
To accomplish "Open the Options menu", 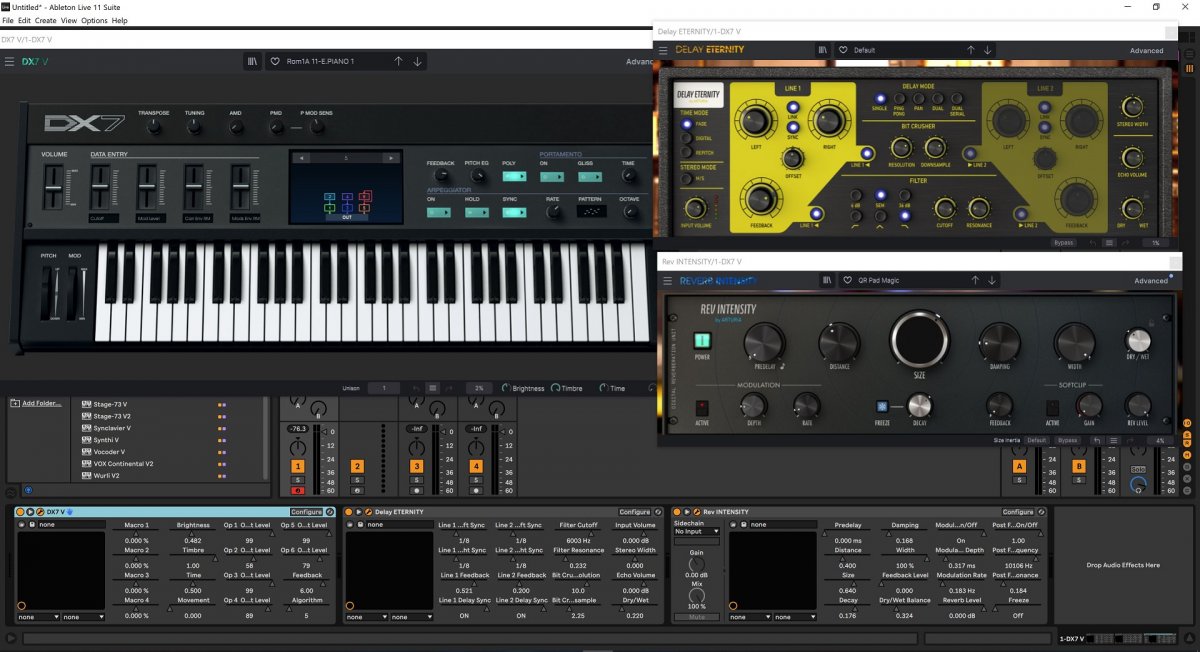I will [94, 20].
